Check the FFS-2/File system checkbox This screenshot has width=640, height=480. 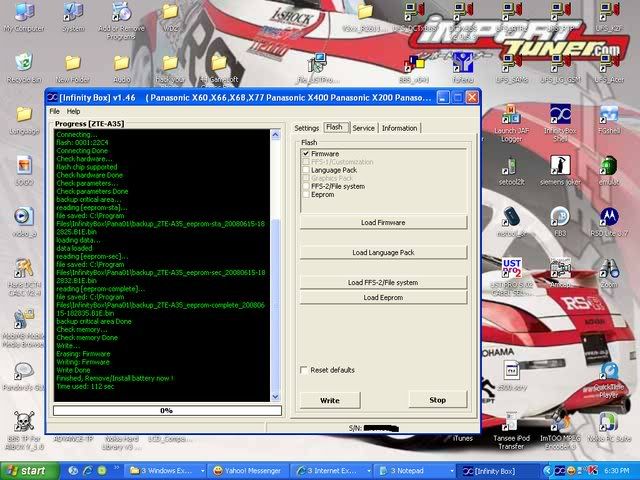point(306,187)
